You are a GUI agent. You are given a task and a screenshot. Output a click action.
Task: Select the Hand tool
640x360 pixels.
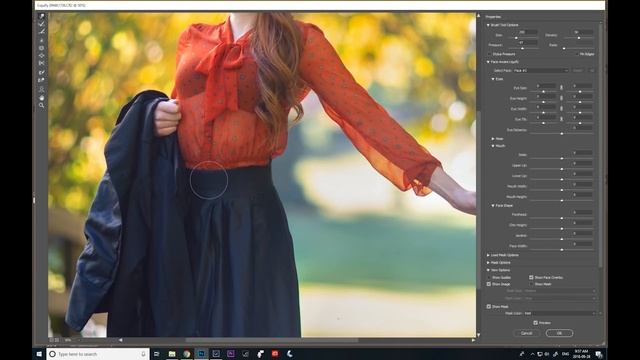[41, 98]
